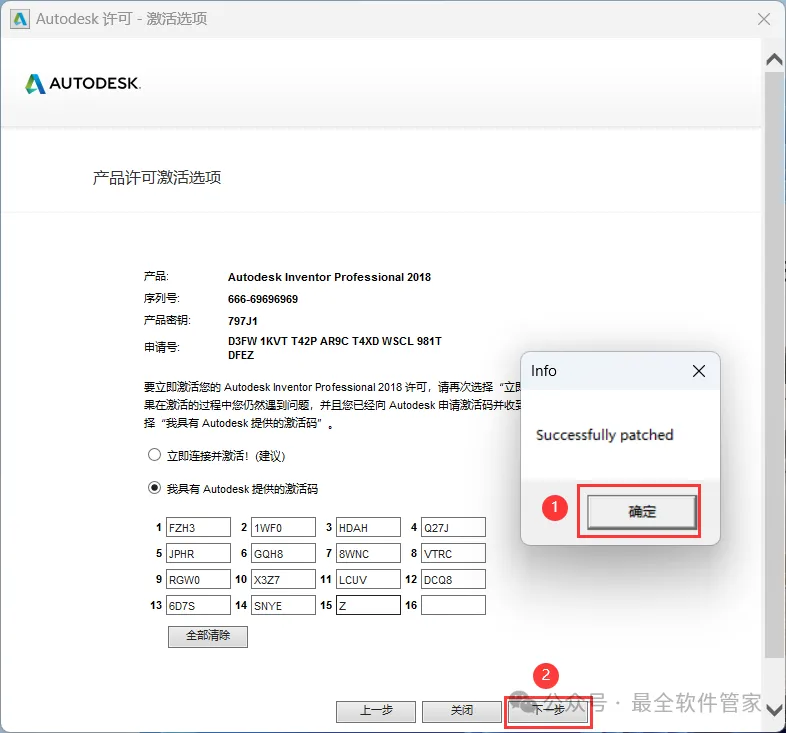
Task: Click the 确定 button in Info dialog
Action: (642, 512)
